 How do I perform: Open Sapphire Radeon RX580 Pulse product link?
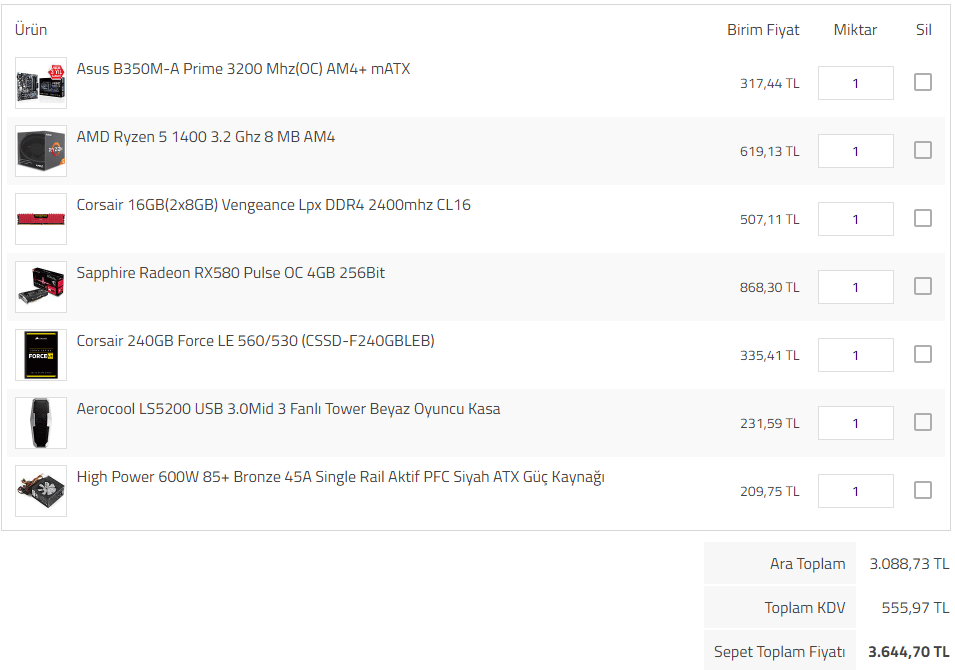tap(230, 273)
